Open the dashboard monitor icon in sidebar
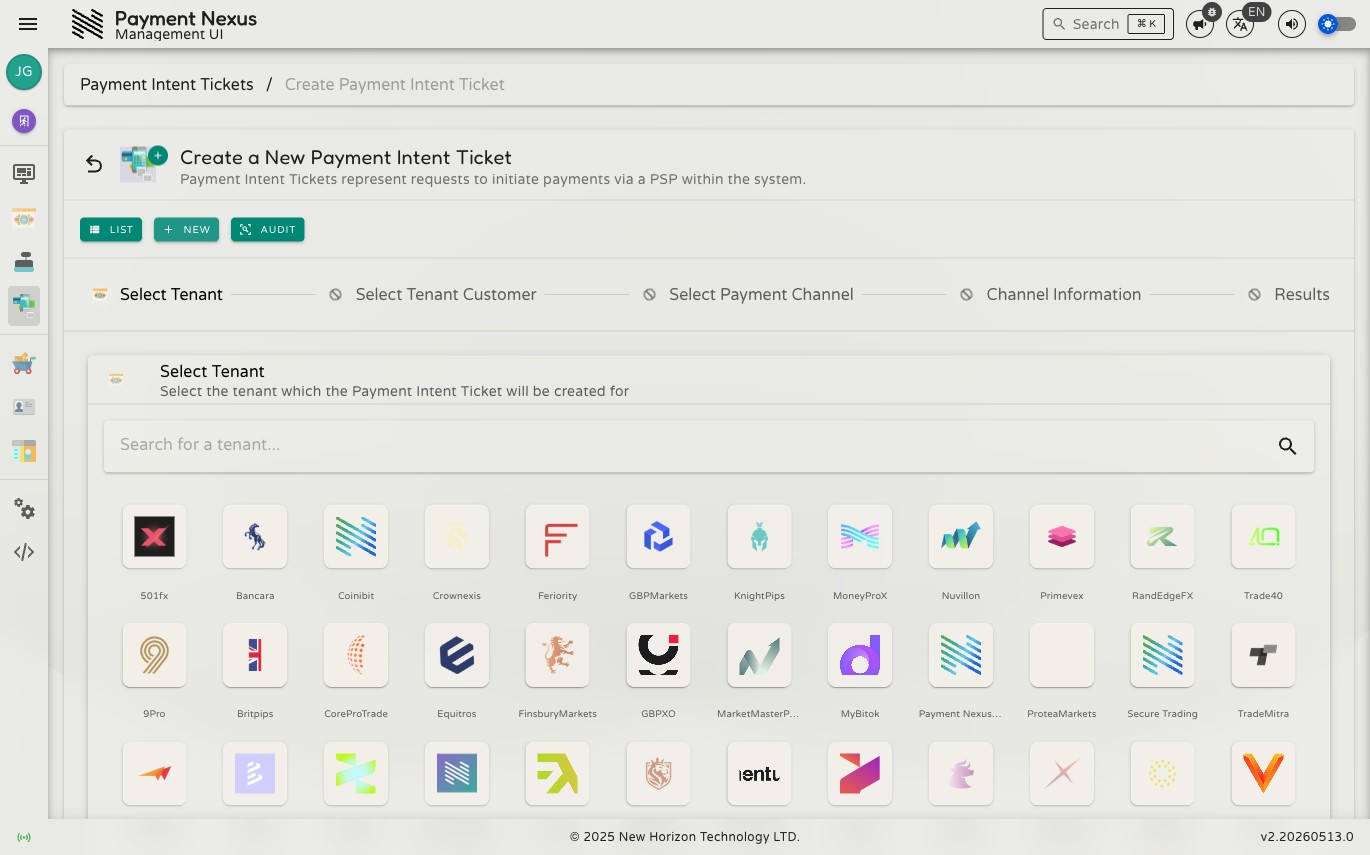 (x=24, y=174)
